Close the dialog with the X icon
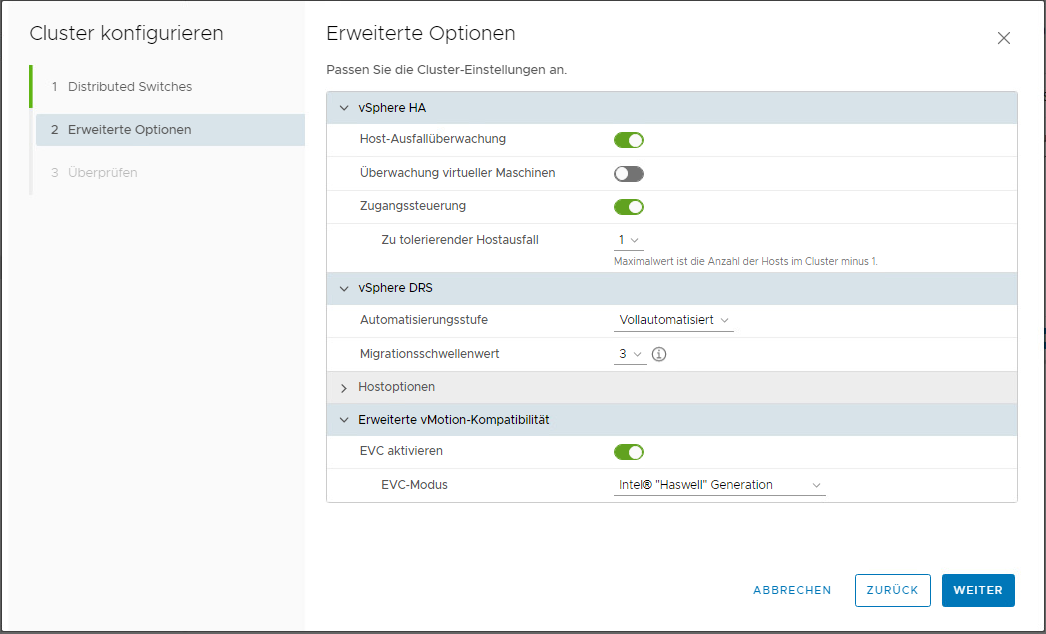This screenshot has height=634, width=1046. pos(1003,39)
